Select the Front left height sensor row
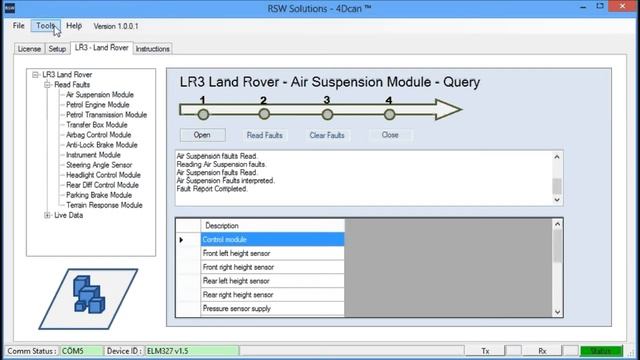The width and height of the screenshot is (640, 360). point(272,253)
